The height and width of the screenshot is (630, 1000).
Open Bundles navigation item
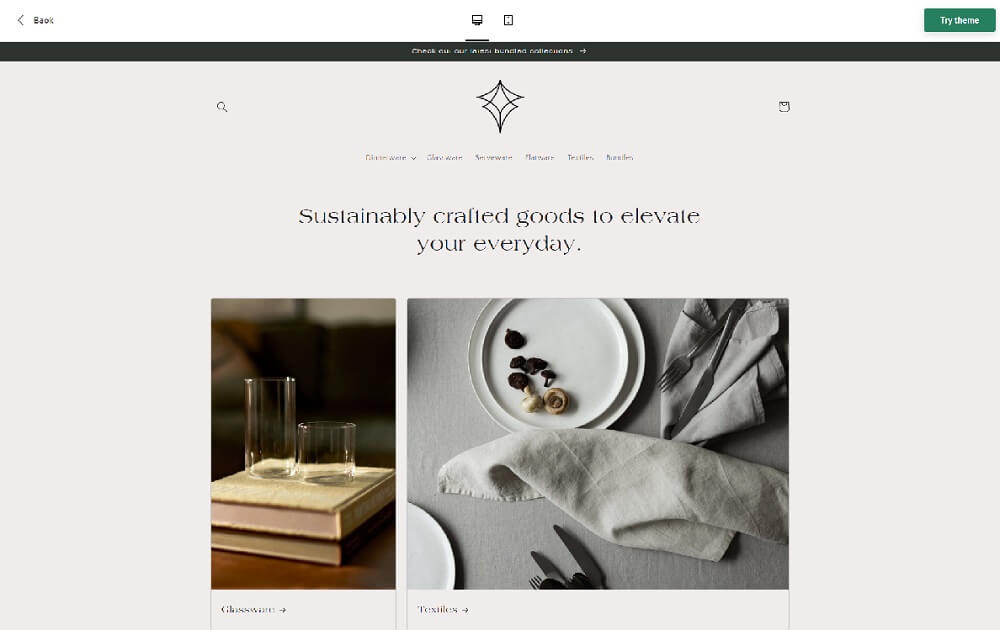coord(619,158)
